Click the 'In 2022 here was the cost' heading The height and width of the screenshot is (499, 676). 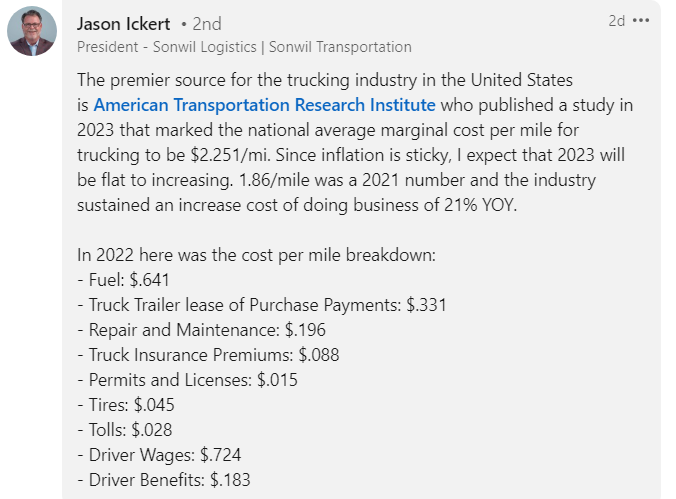tap(255, 255)
